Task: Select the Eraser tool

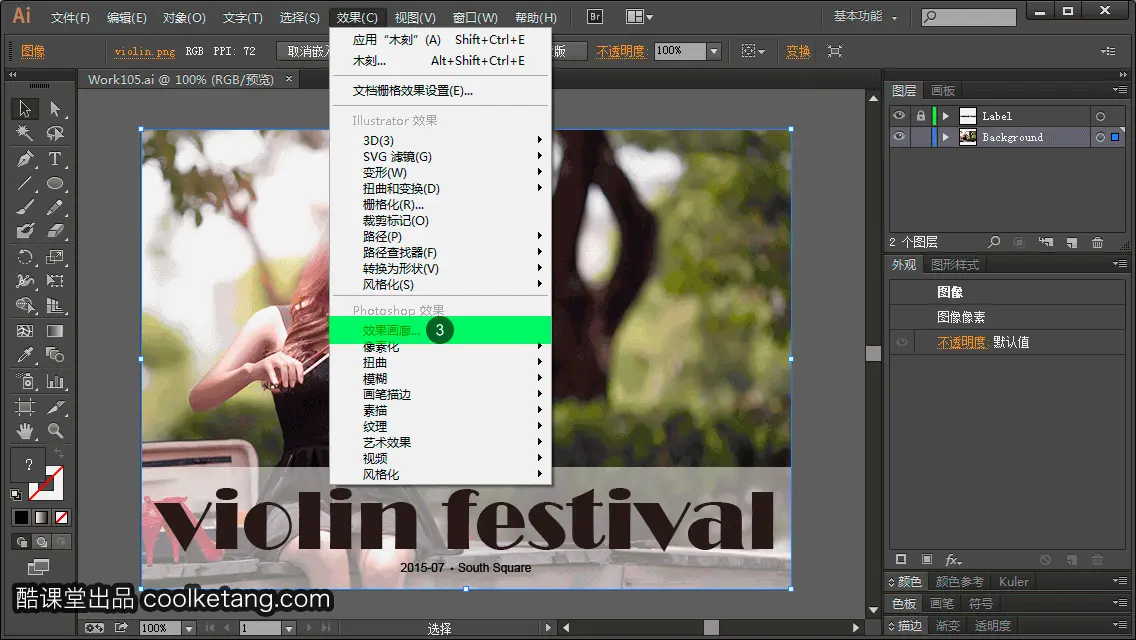Action: pos(55,231)
